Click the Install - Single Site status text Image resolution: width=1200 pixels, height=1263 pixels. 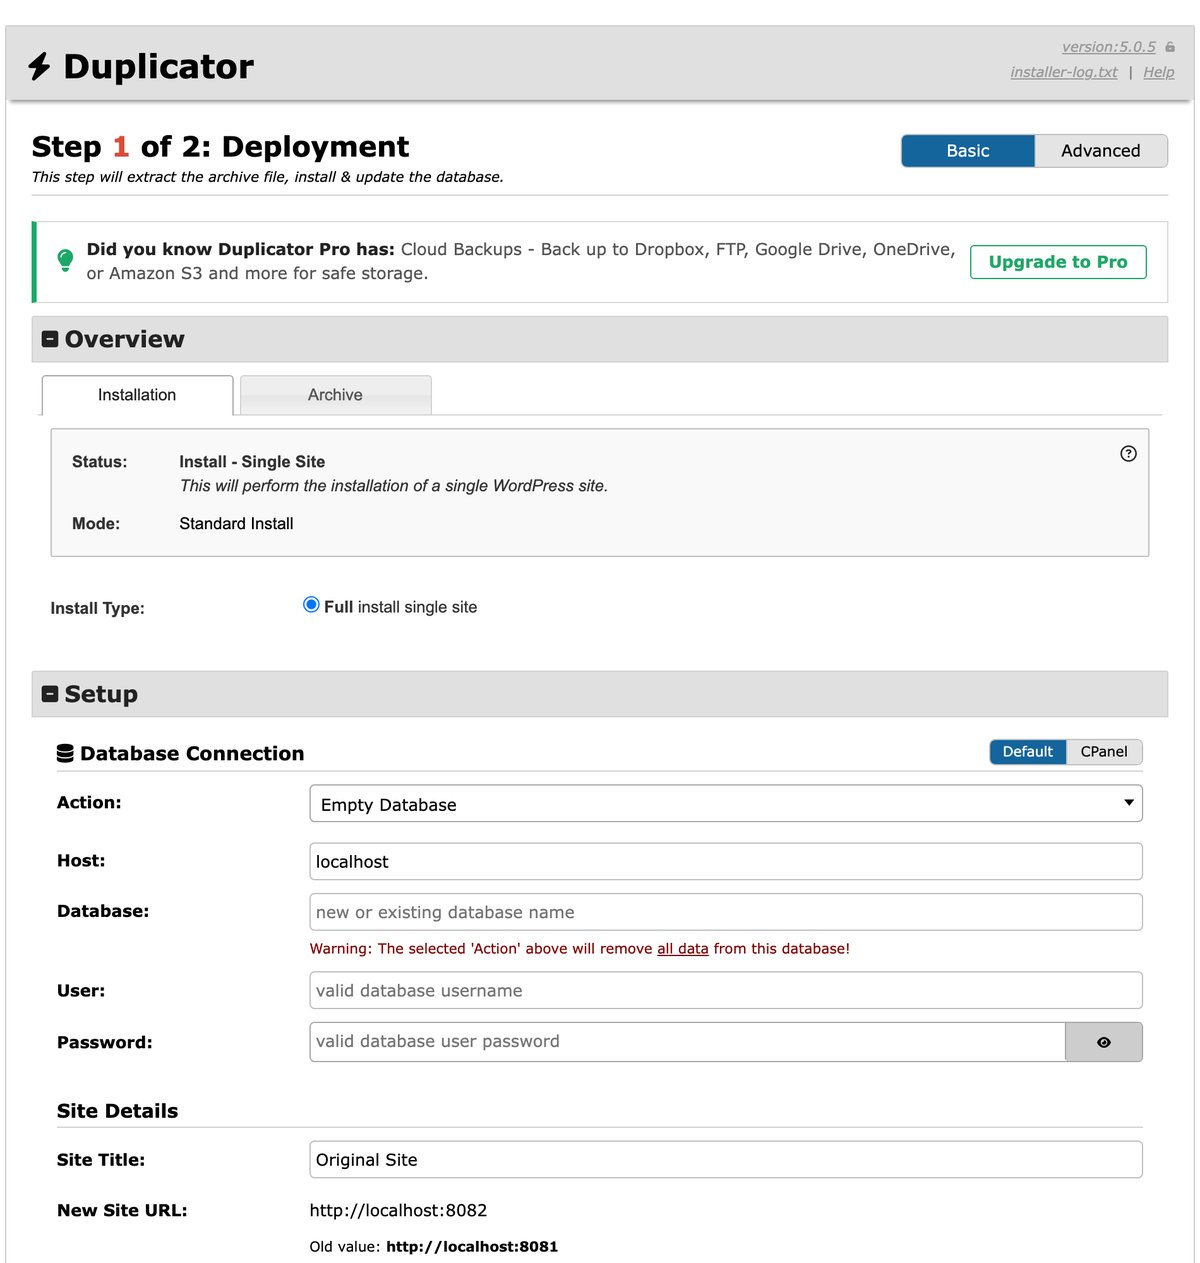click(x=252, y=462)
